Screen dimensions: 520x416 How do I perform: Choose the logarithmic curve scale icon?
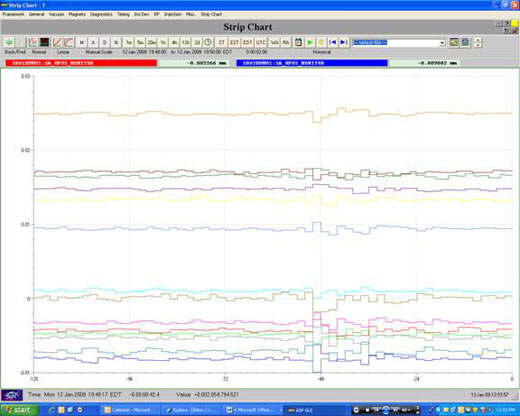point(69,42)
